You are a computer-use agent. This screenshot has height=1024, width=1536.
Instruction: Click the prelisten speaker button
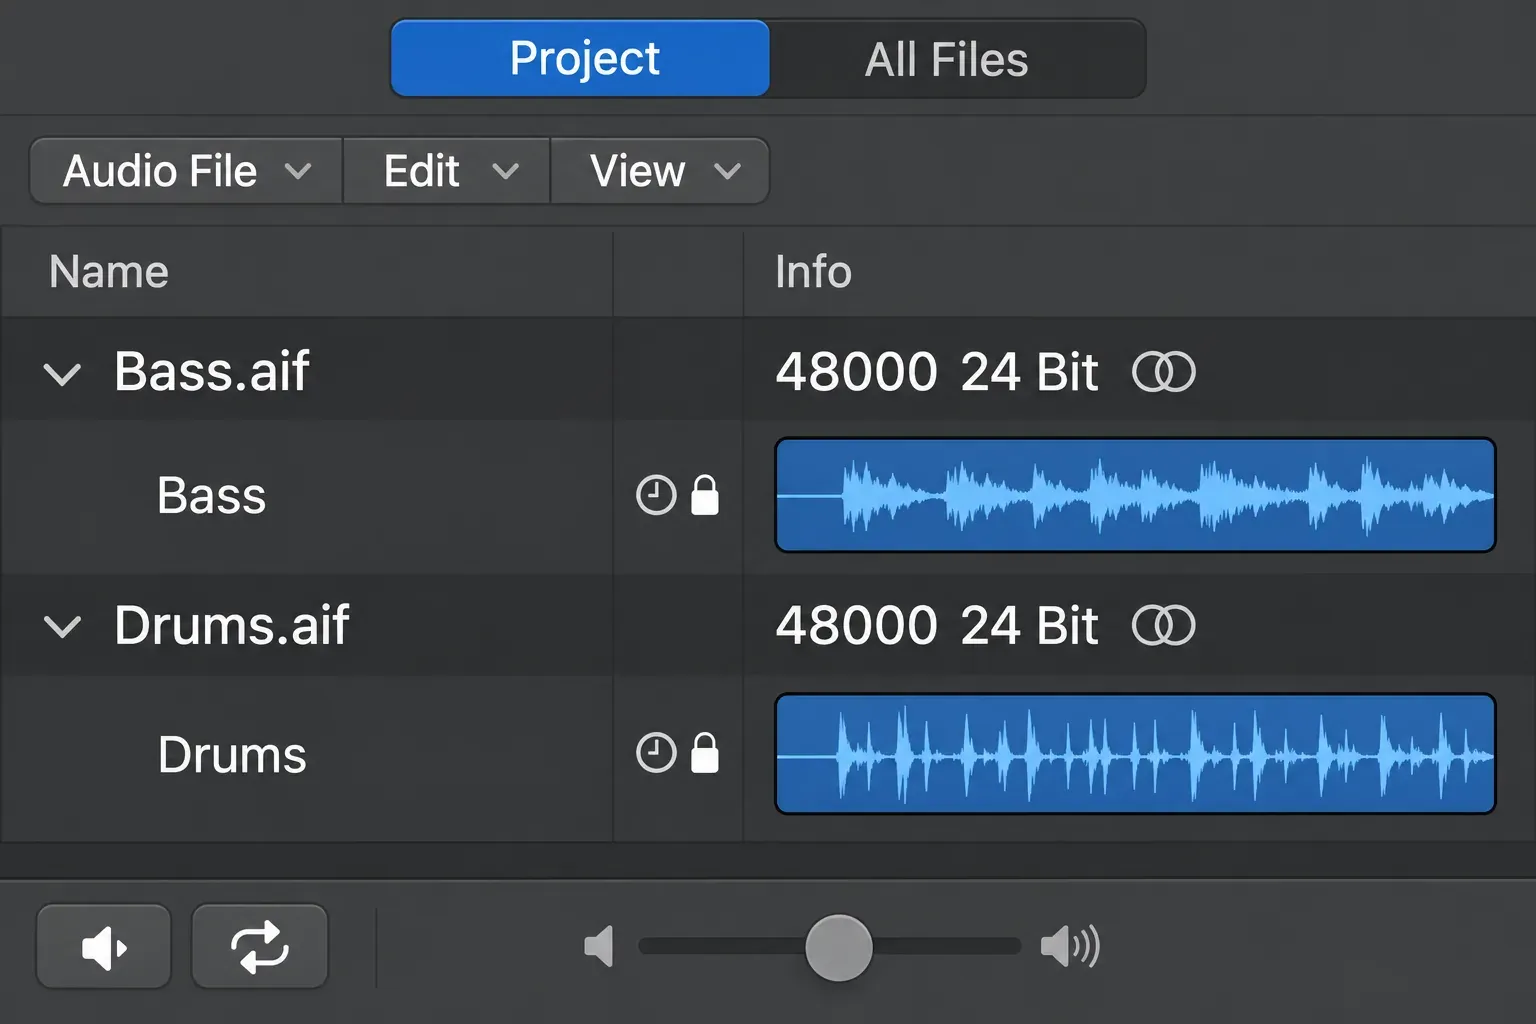tap(104, 946)
